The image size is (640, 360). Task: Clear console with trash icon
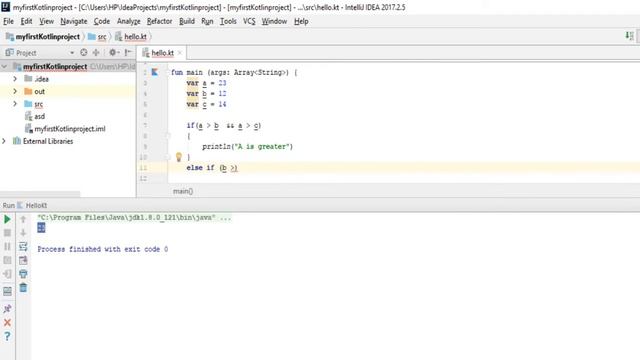tap(23, 288)
